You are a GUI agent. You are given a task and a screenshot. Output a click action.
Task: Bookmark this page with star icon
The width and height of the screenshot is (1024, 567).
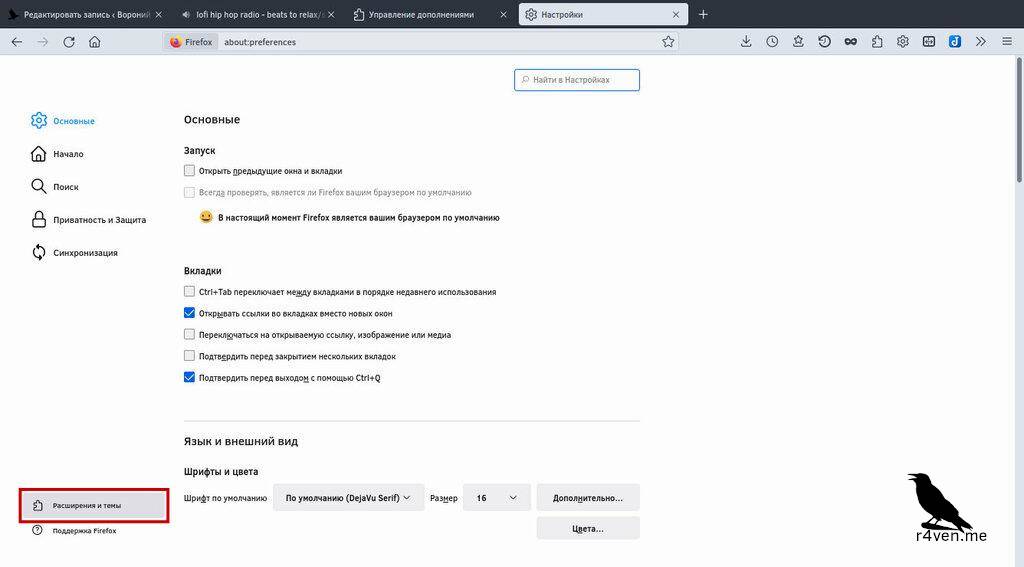[x=668, y=42]
